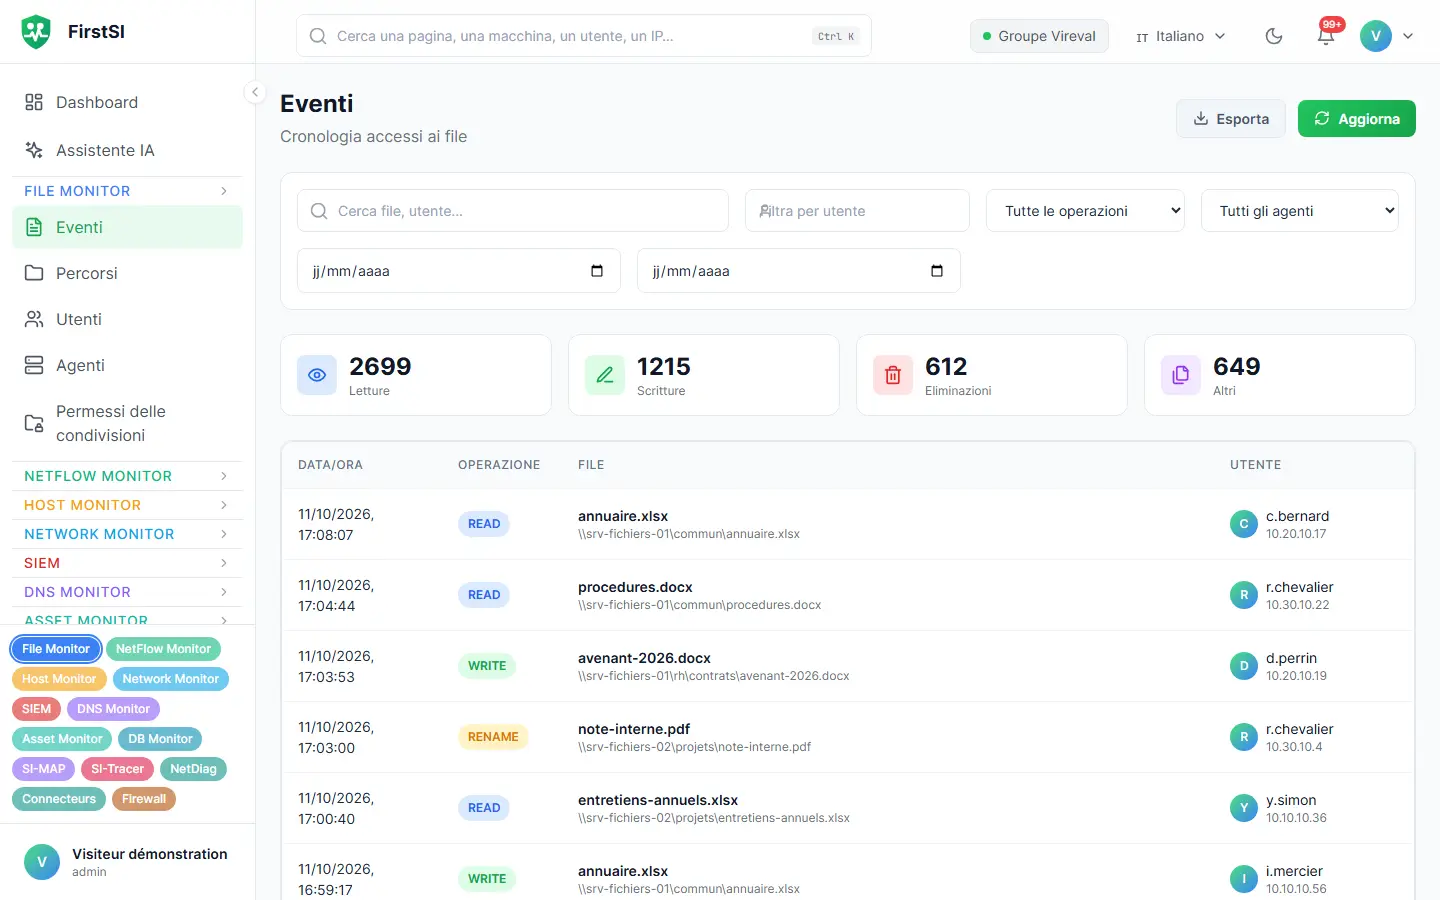Click y.simon user avatar

(x=1244, y=808)
